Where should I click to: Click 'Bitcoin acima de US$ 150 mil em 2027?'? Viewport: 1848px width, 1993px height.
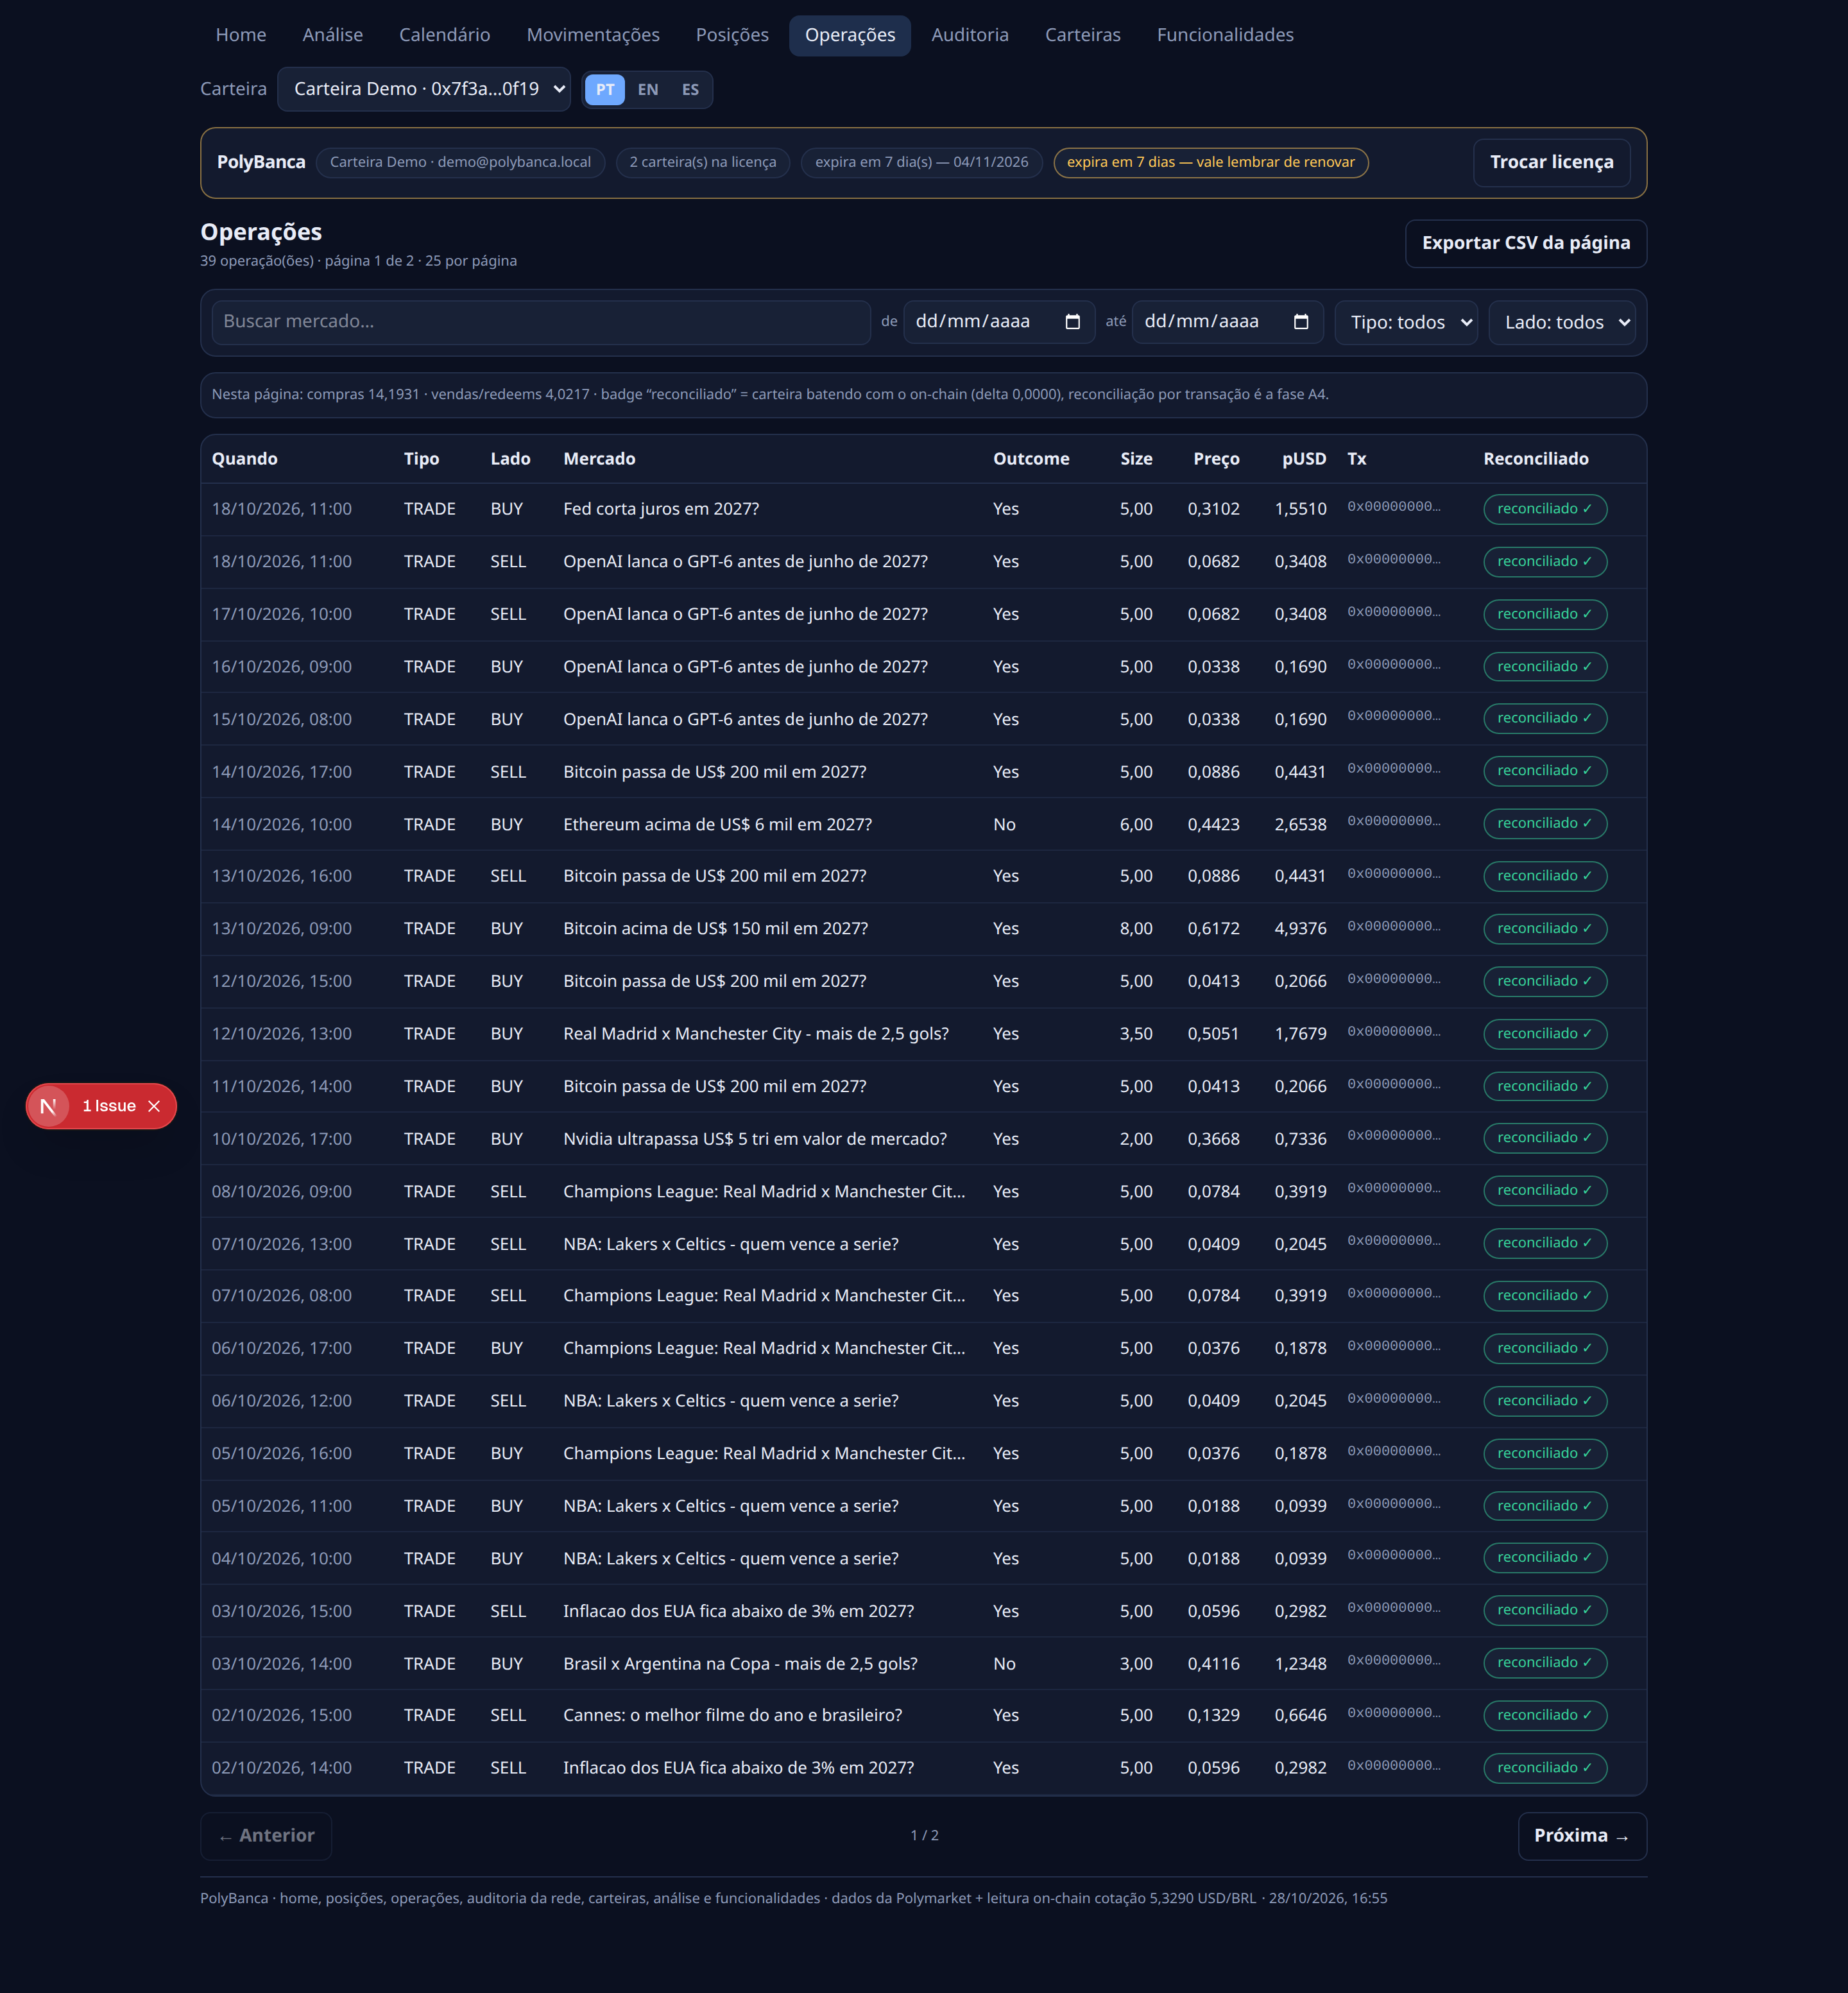(715, 929)
